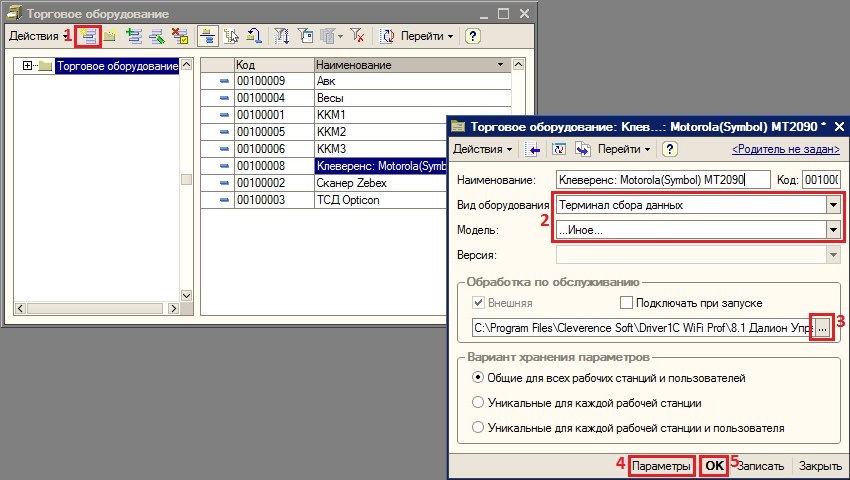The image size is (850, 480).
Task: Click the Add new item toolbar icon
Action: [x=88, y=36]
